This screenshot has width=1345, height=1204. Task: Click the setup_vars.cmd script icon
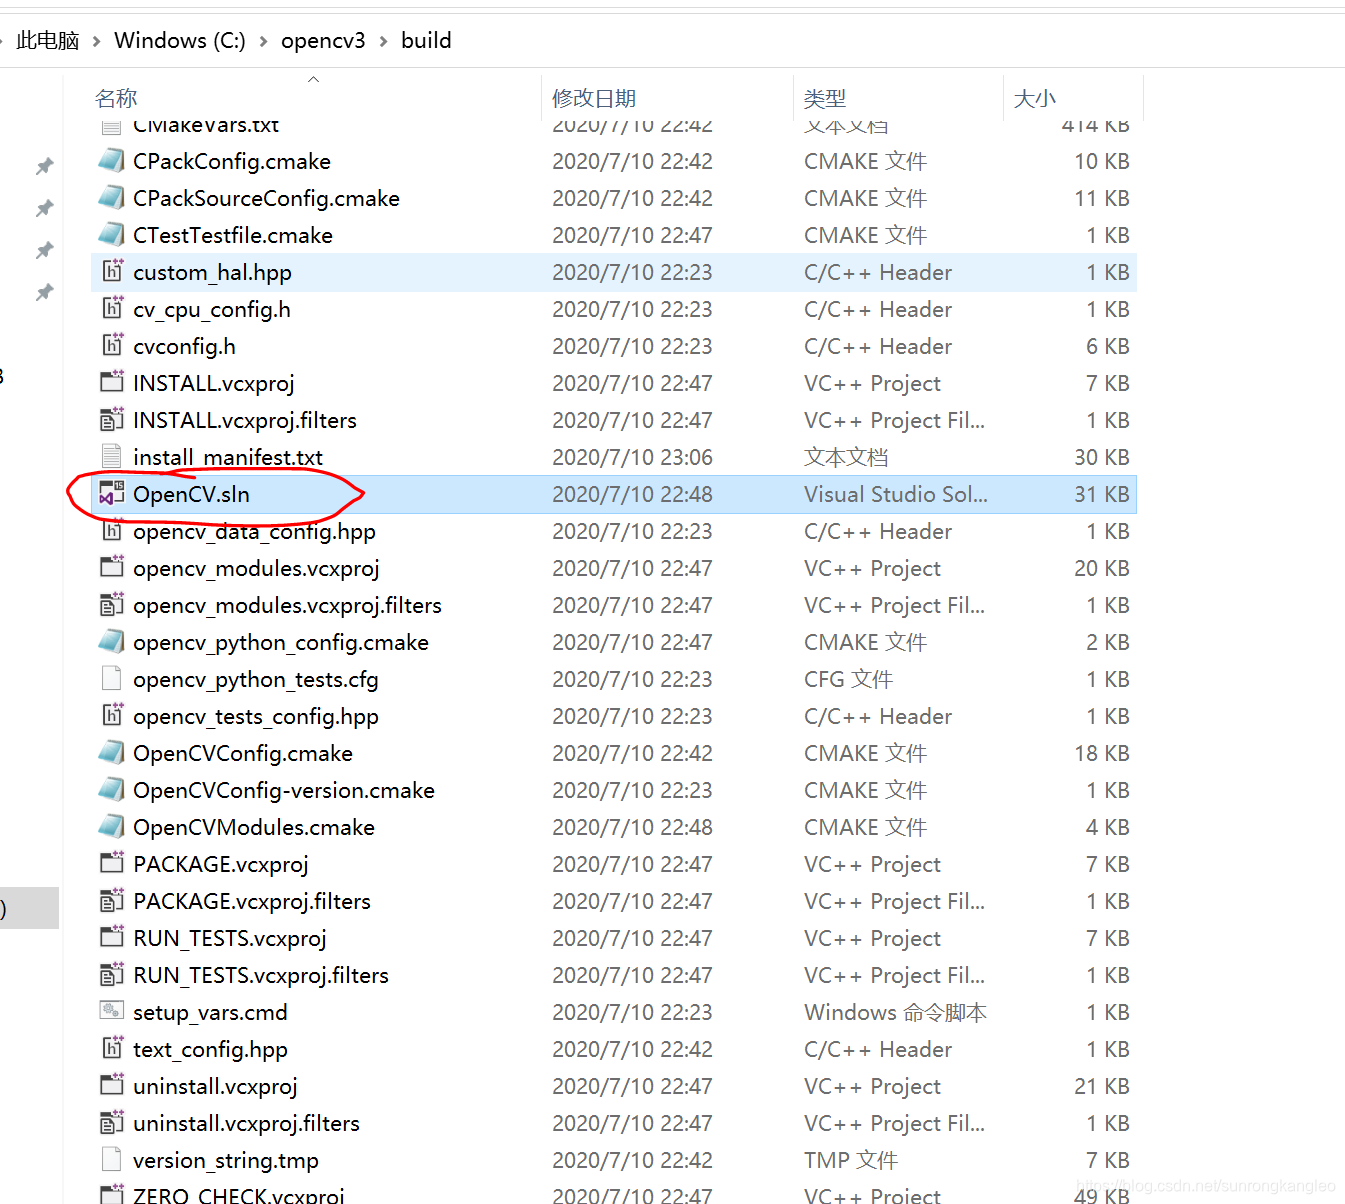(x=112, y=1012)
